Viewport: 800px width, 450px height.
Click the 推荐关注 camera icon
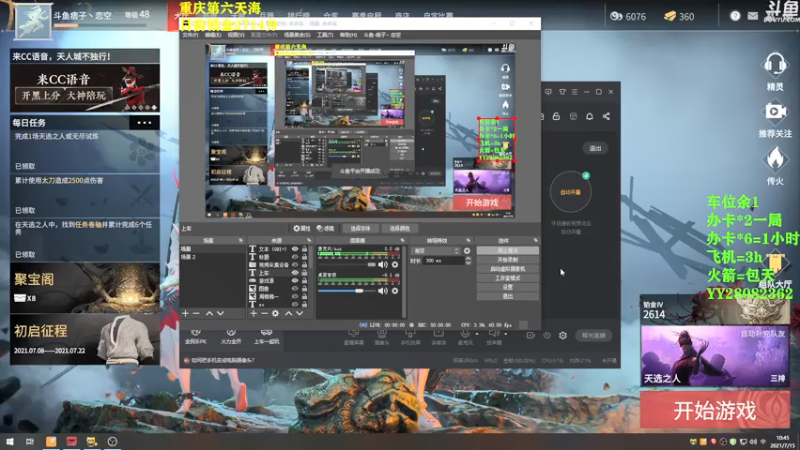click(x=775, y=112)
